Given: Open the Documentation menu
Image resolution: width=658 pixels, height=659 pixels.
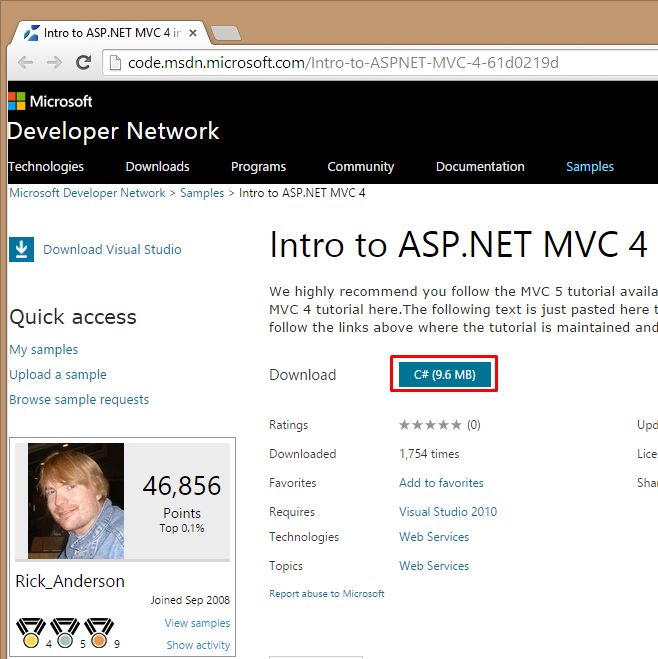Looking at the screenshot, I should point(480,166).
